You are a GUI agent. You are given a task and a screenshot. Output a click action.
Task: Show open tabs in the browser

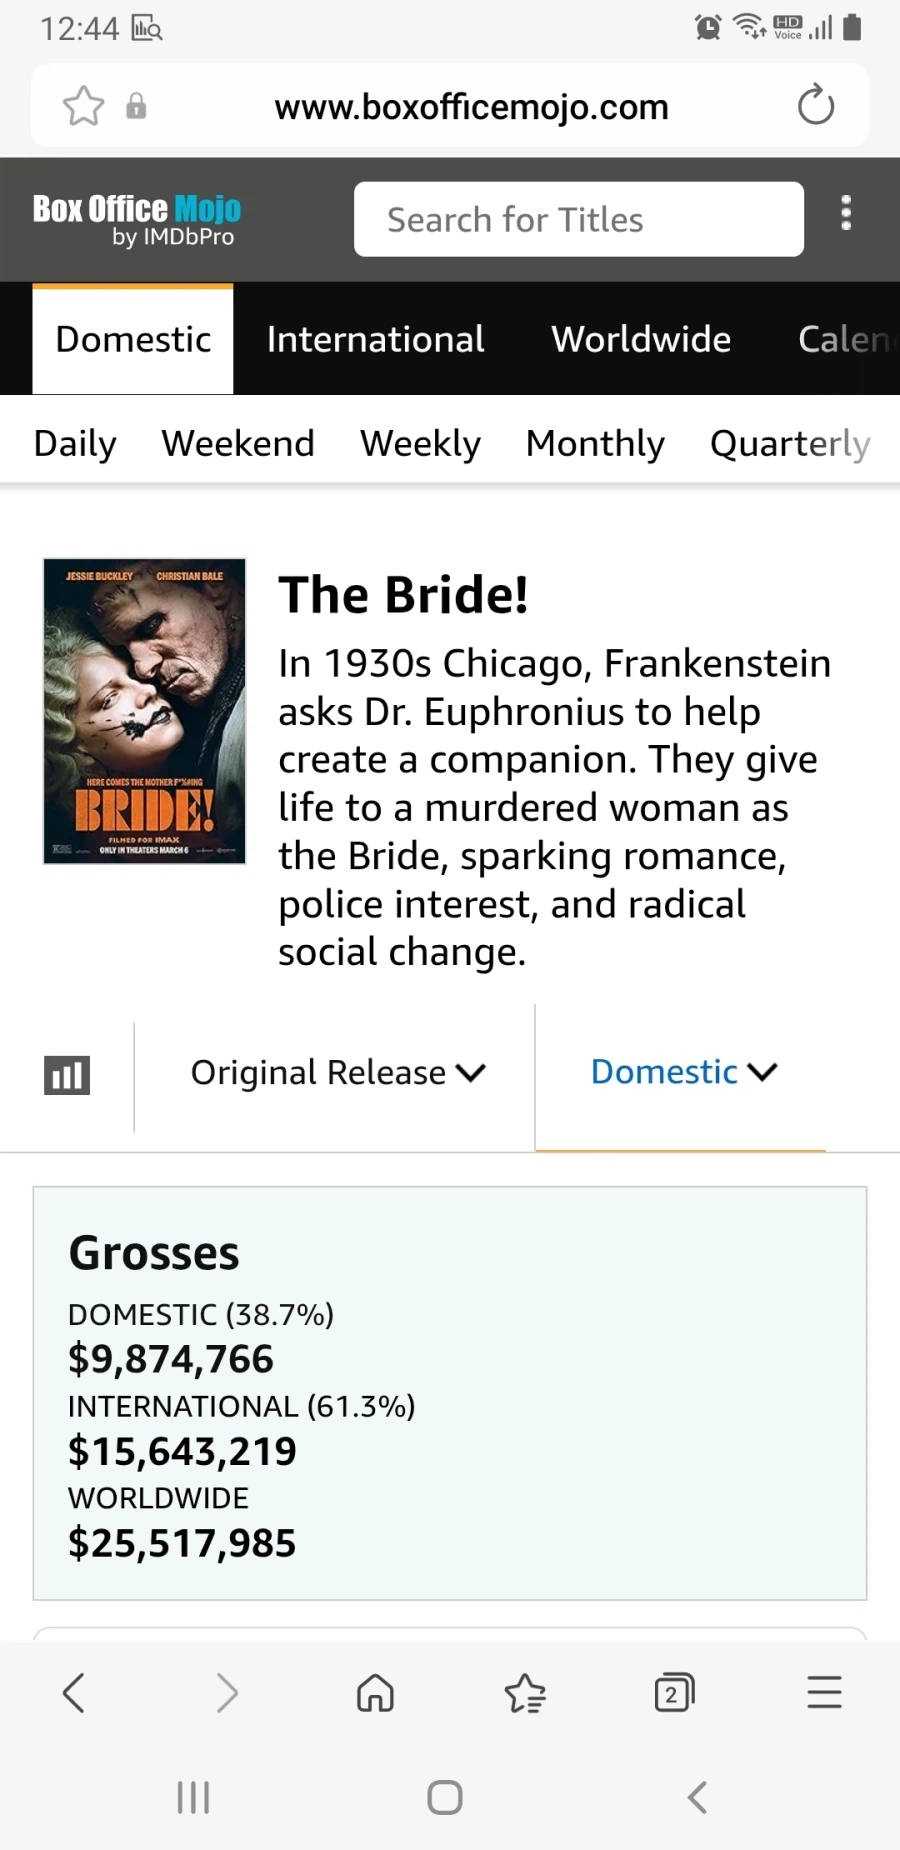[674, 1693]
